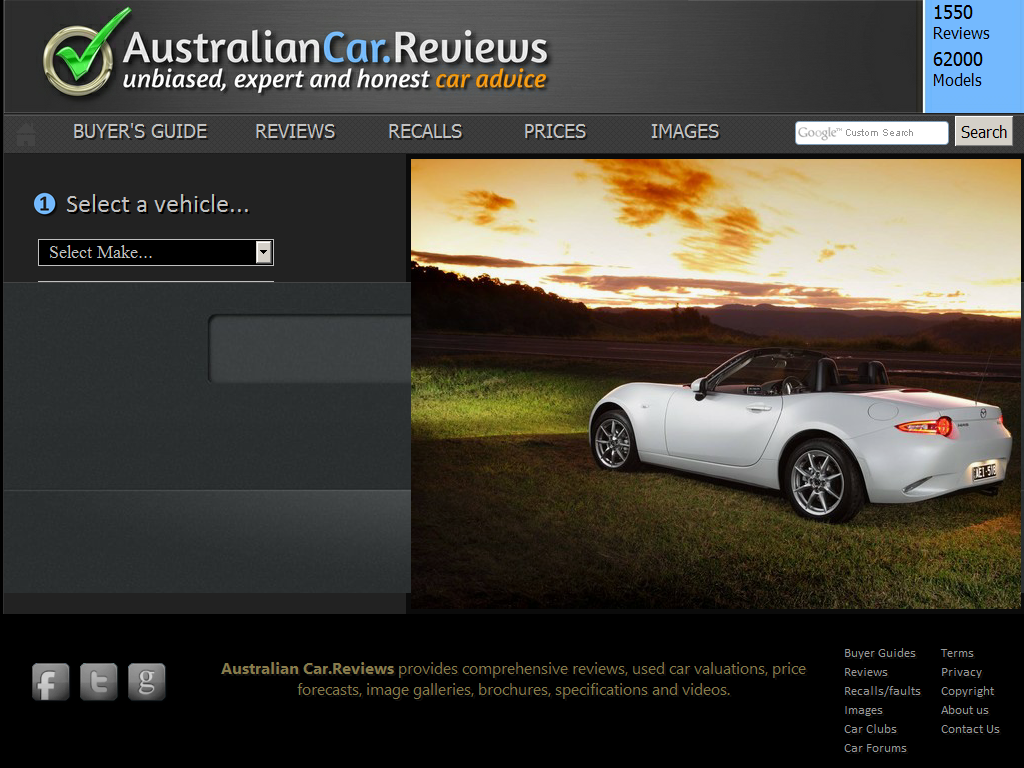Open the Prices menu item

(x=555, y=132)
